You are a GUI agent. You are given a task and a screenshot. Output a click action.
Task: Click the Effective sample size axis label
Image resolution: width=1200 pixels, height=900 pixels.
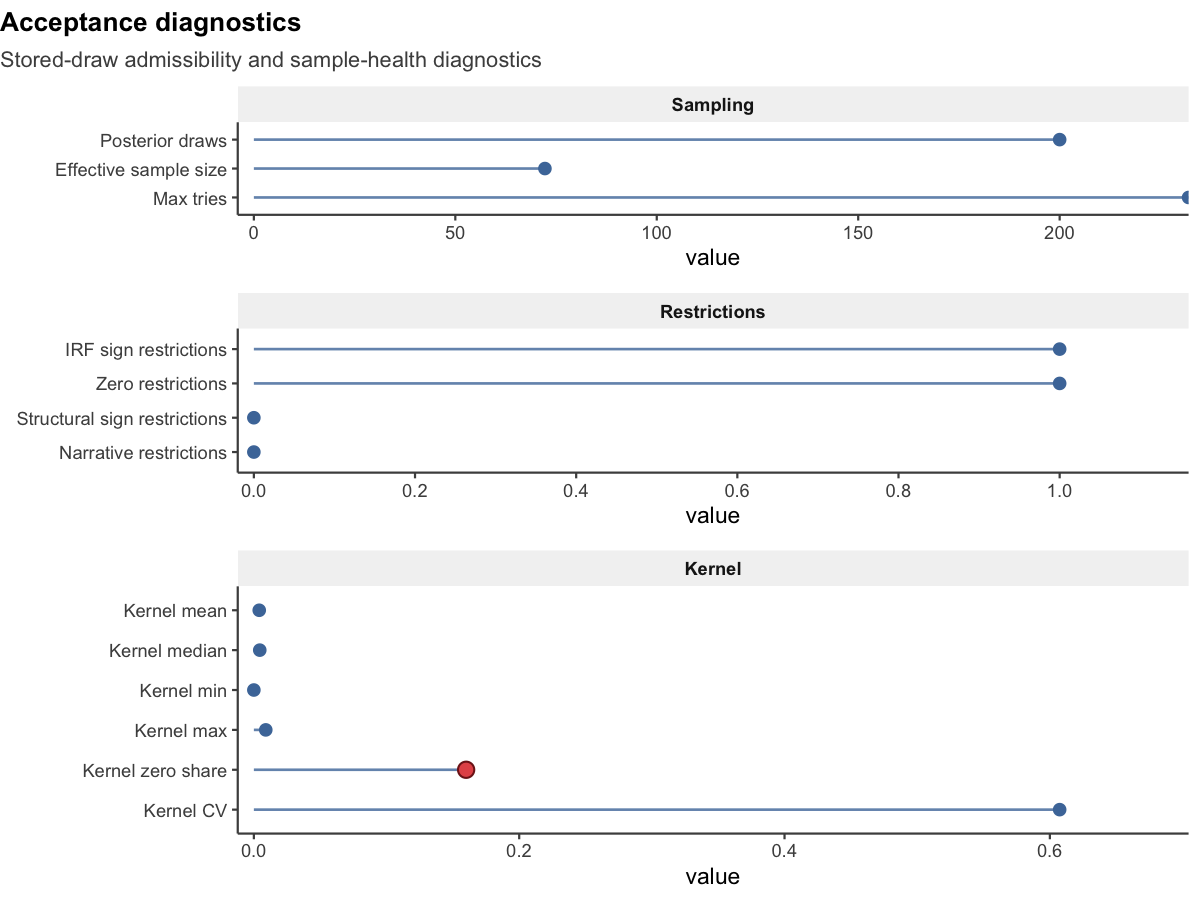click(x=141, y=169)
